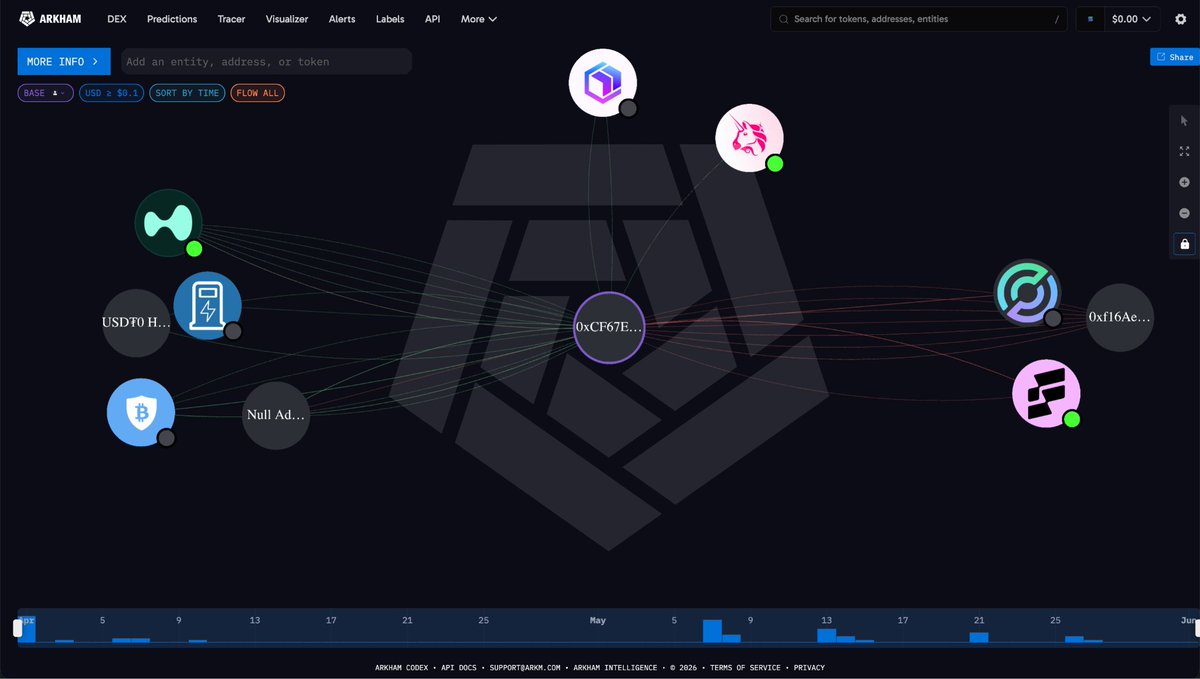Click the green dot on teal wave node
Image resolution: width=1200 pixels, height=679 pixels.
pos(194,248)
